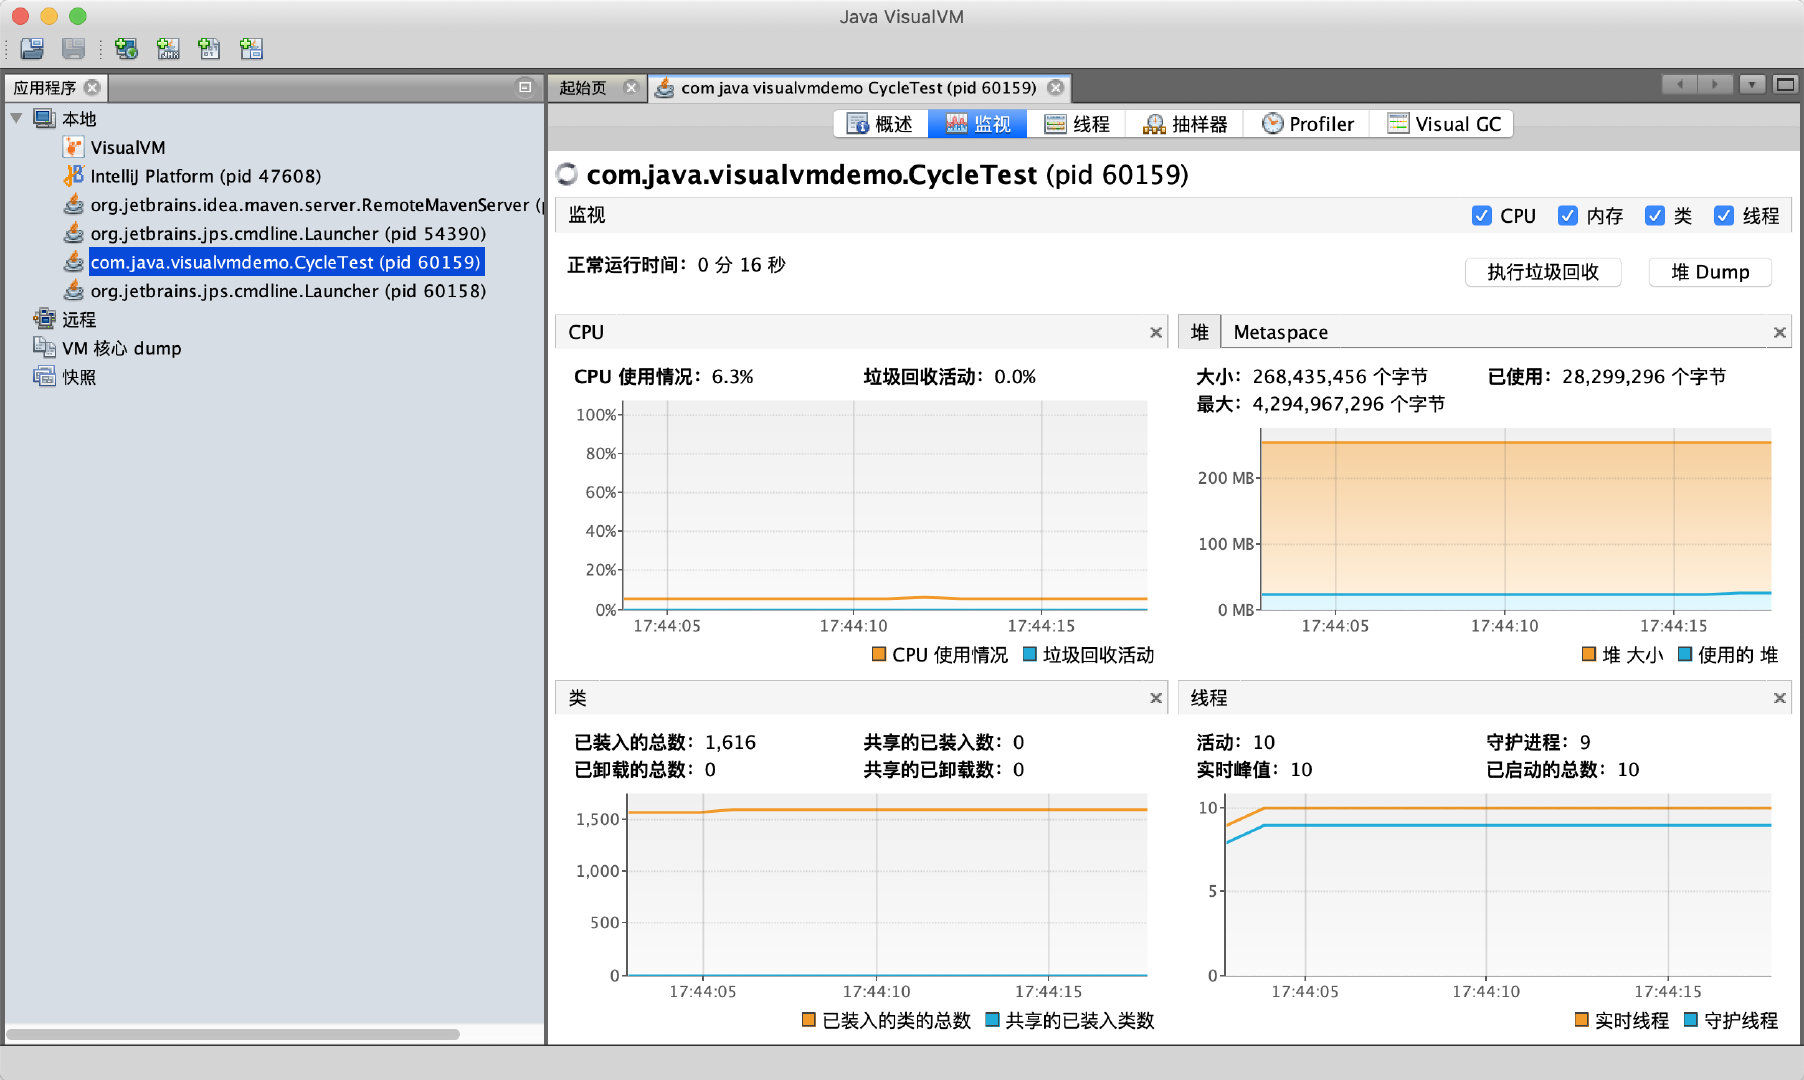The height and width of the screenshot is (1080, 1804).
Task: Click the 正常运行时间 uptime text
Action: click(x=676, y=265)
